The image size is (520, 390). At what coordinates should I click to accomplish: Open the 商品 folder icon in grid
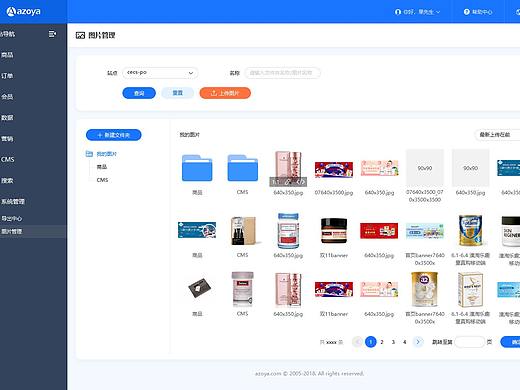pos(197,168)
